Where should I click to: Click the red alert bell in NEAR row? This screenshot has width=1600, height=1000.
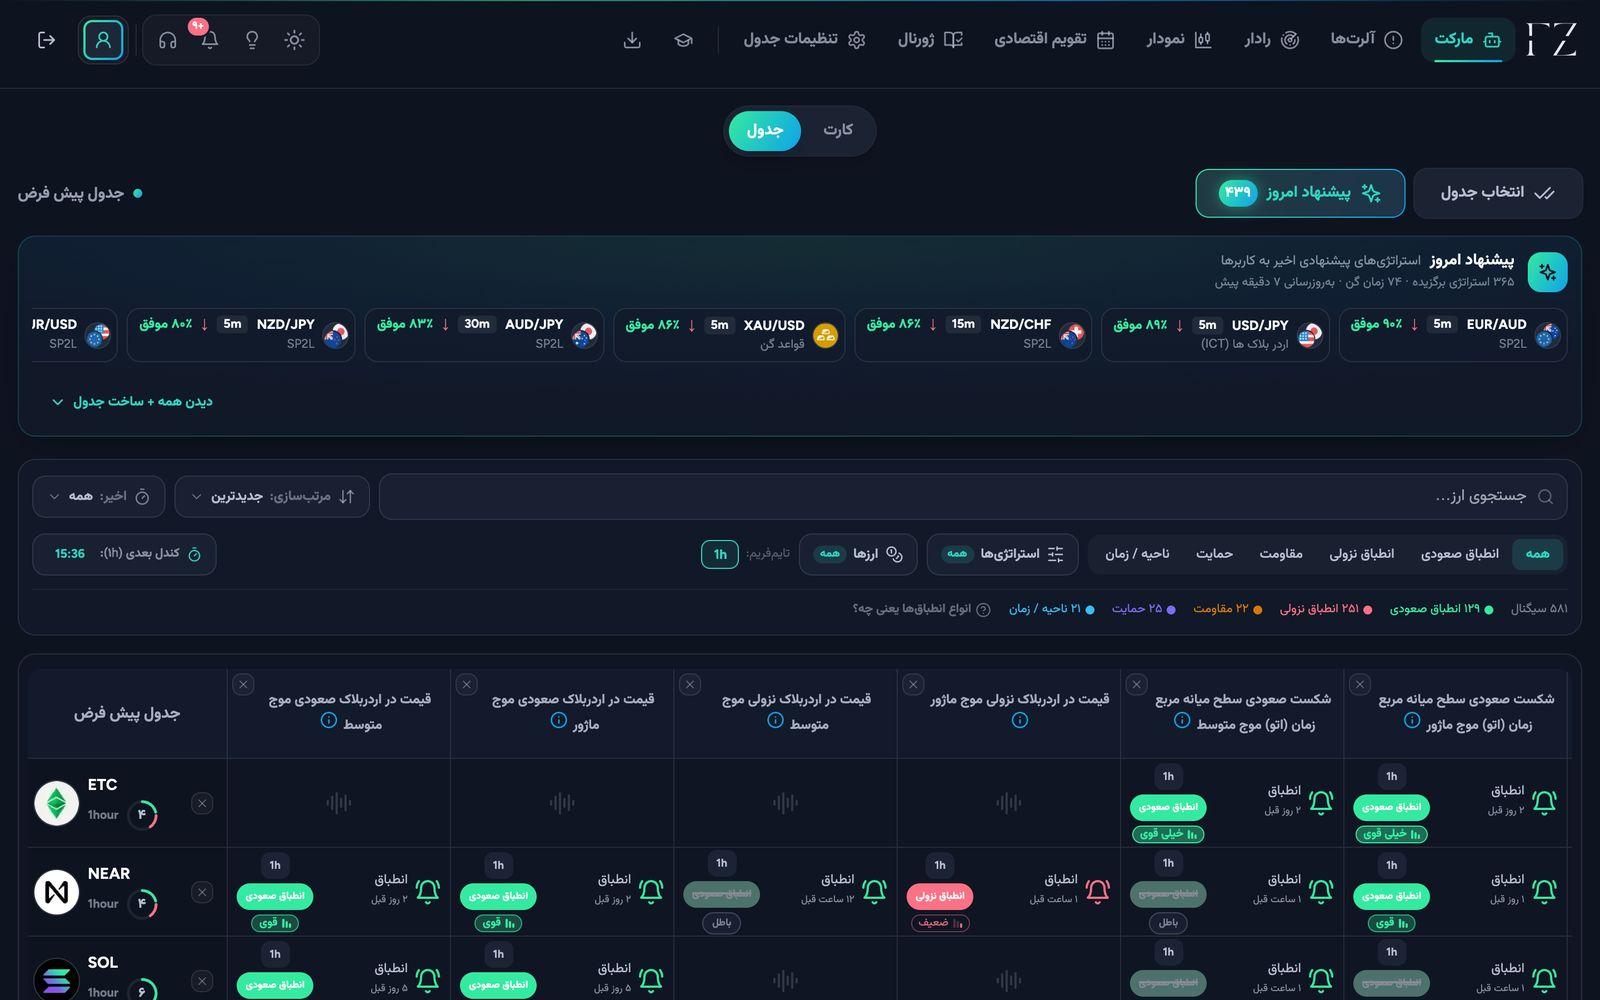tap(1098, 890)
